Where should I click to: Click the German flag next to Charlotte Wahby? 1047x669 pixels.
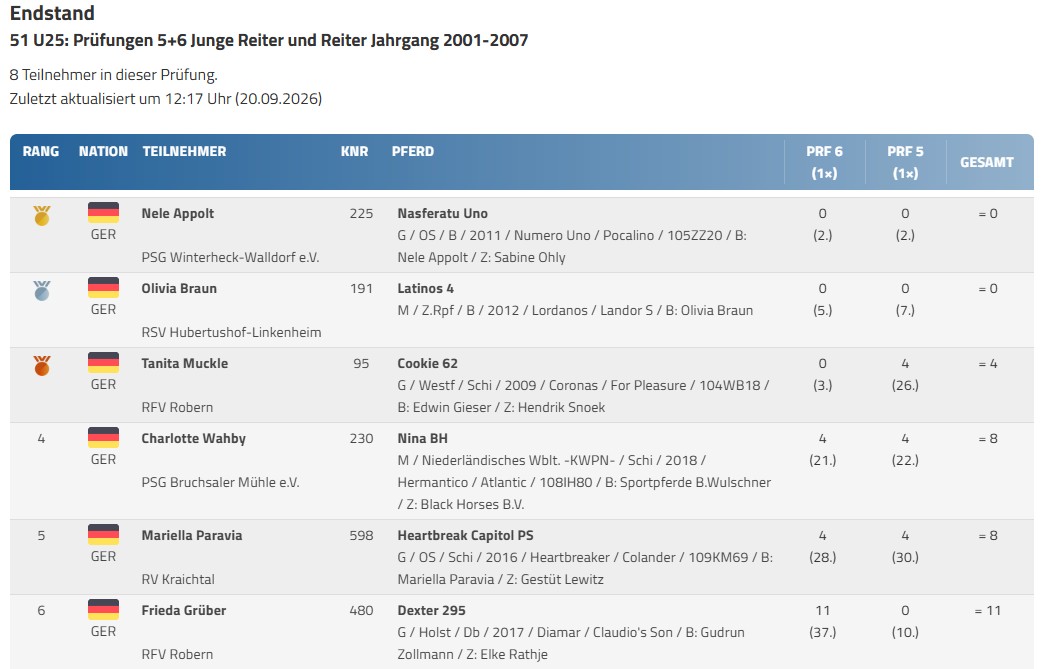point(103,437)
